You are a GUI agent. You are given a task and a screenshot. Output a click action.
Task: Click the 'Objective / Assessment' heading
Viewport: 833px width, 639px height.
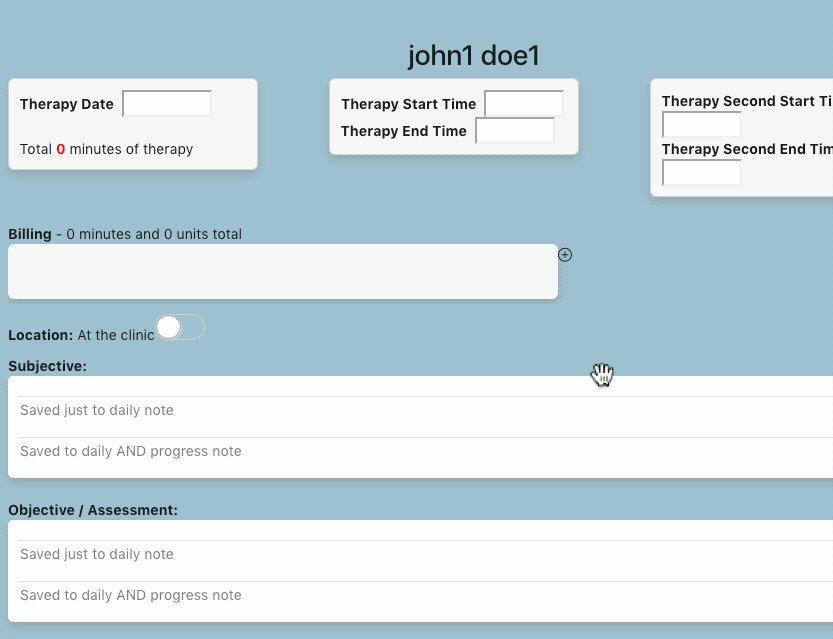pyautogui.click(x=92, y=510)
